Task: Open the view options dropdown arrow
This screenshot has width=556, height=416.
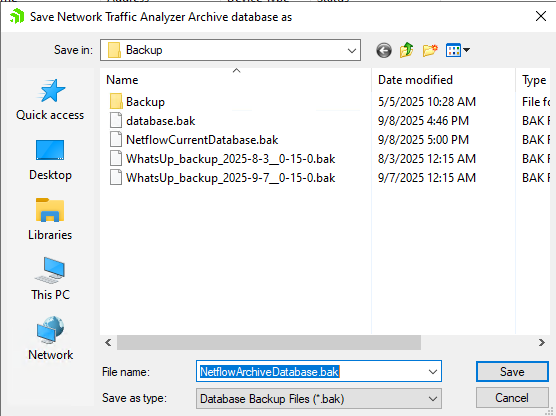Action: coord(467,50)
